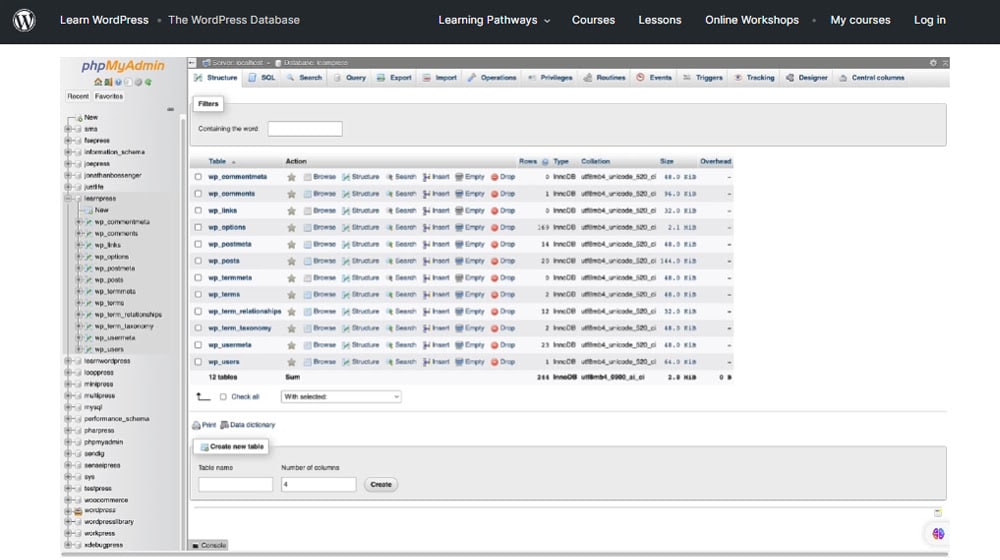
Task: Tick the wp_comments row checkbox
Action: [198, 194]
